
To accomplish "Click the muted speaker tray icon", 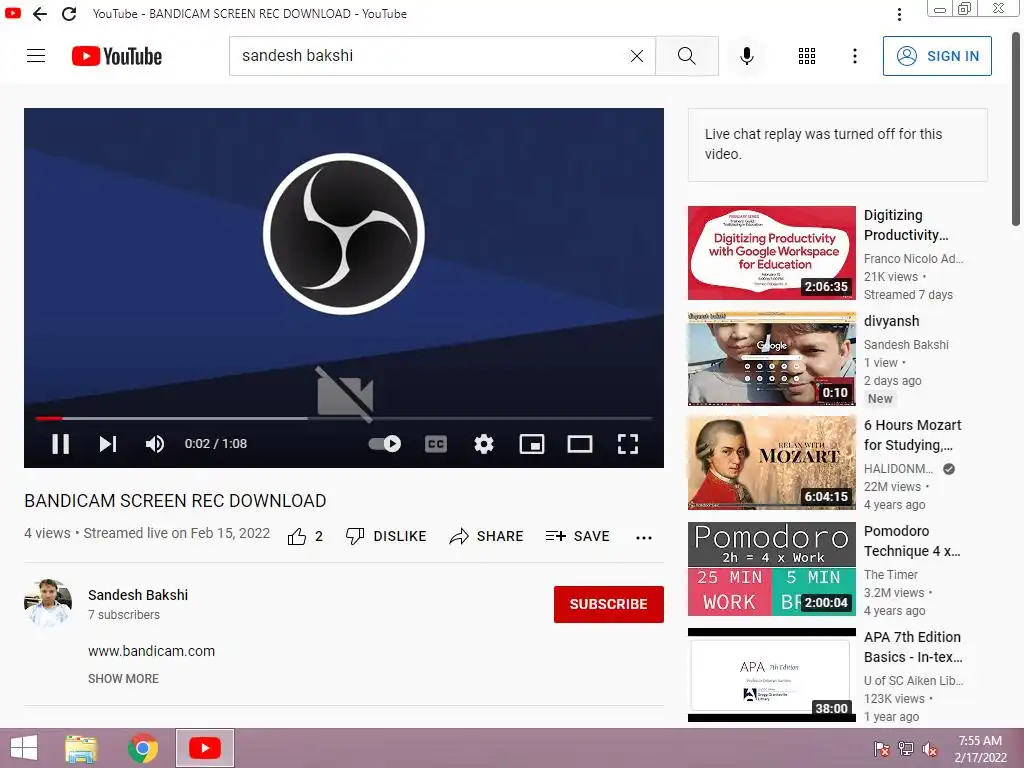I will point(930,749).
